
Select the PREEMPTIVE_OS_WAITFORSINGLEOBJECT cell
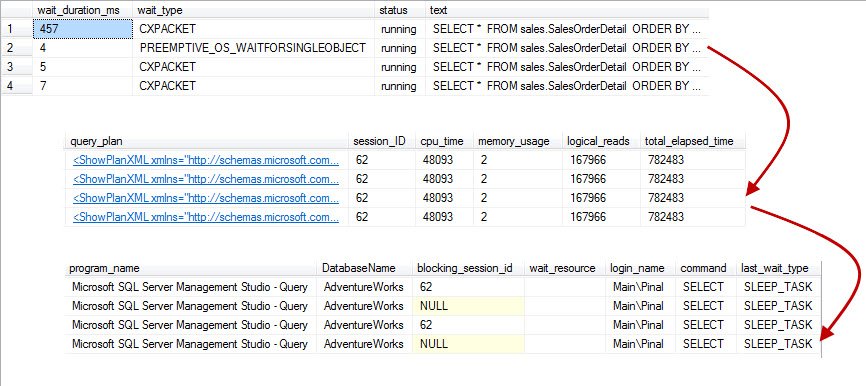254,48
